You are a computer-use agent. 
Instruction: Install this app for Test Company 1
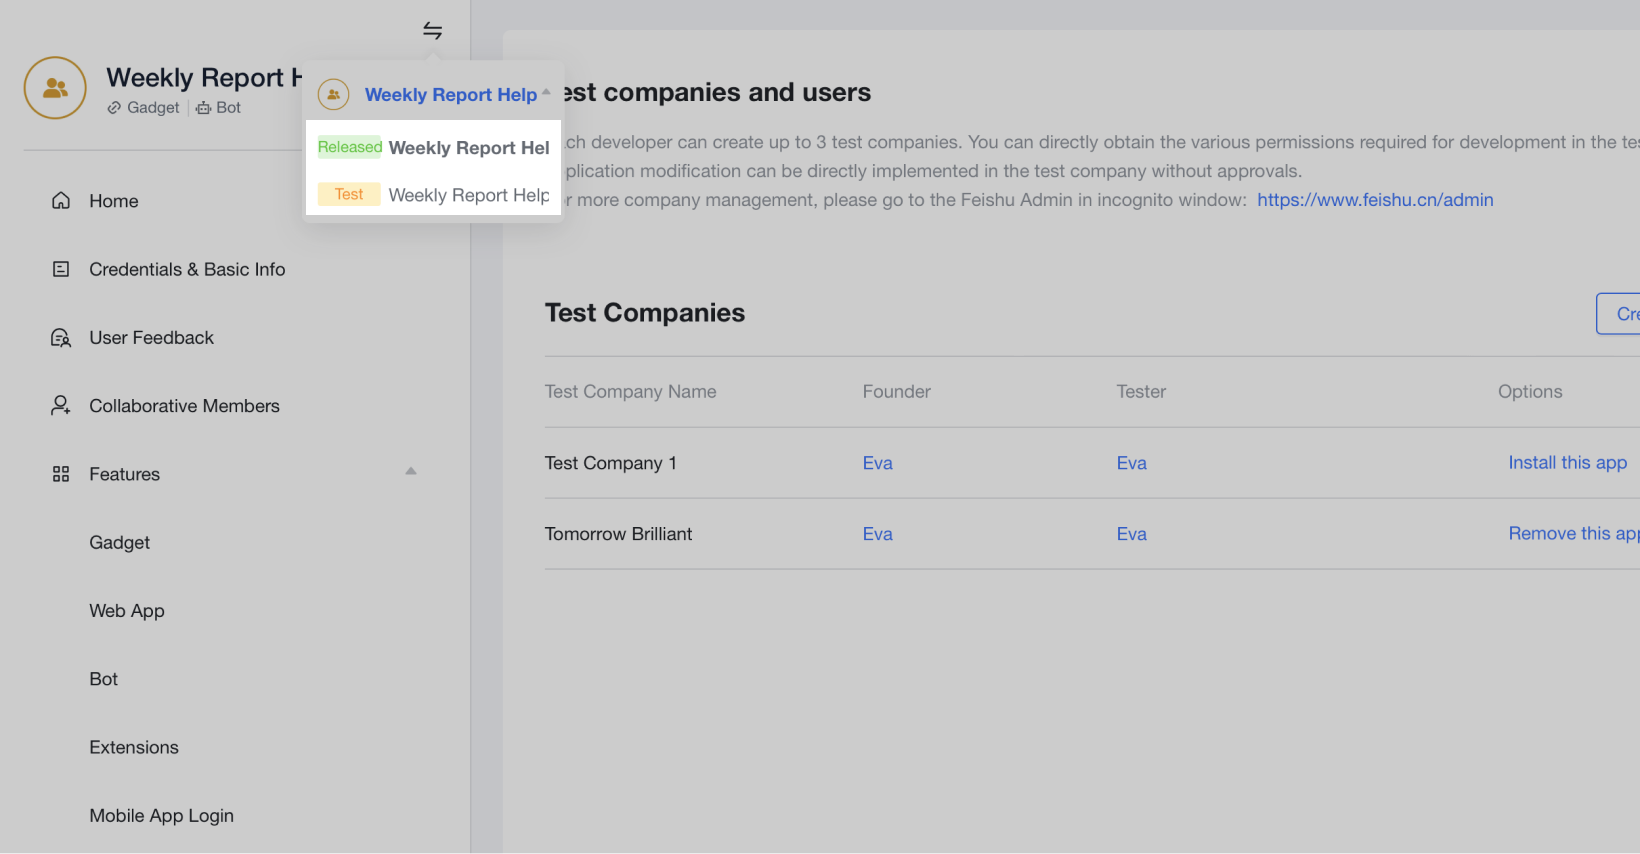pyautogui.click(x=1567, y=463)
